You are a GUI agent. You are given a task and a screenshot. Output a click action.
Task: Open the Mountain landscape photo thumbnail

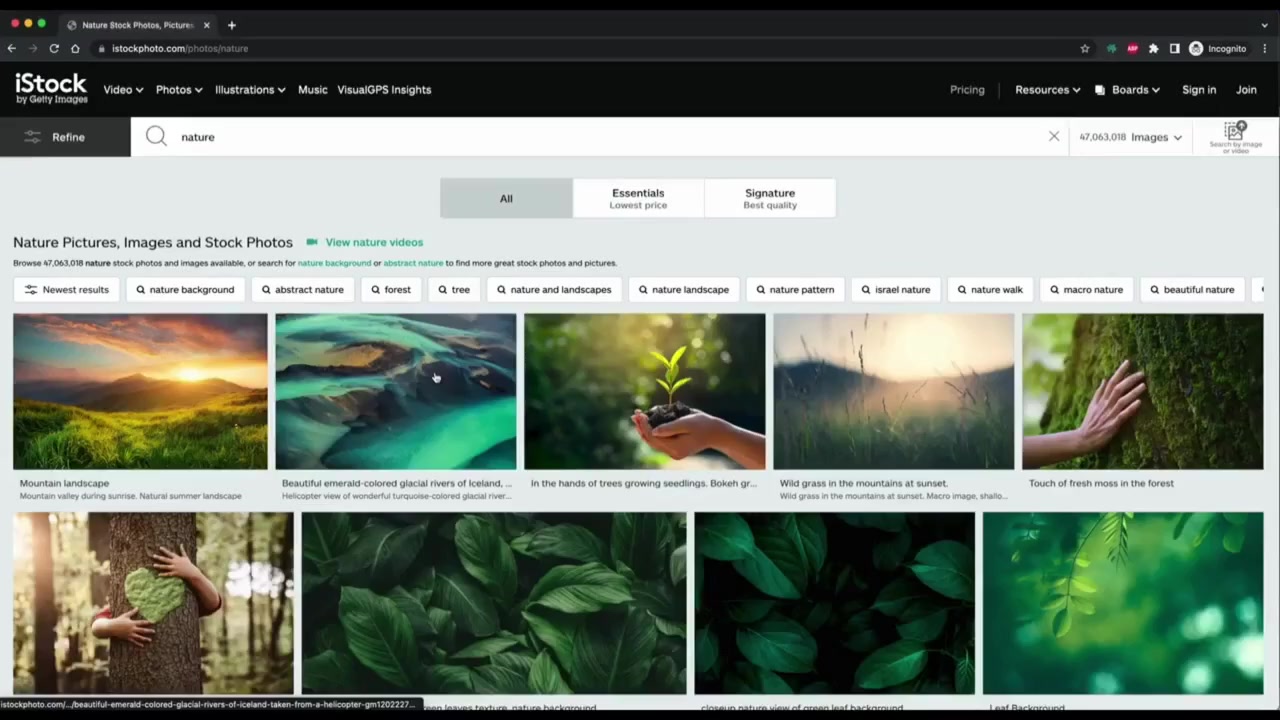[x=140, y=390]
